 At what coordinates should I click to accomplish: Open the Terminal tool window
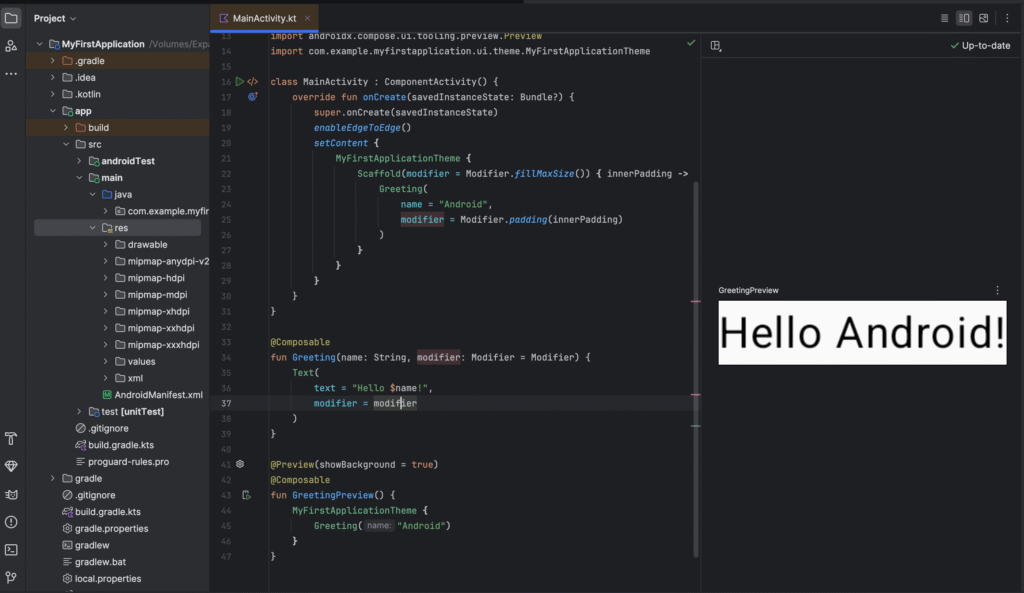tap(11, 550)
